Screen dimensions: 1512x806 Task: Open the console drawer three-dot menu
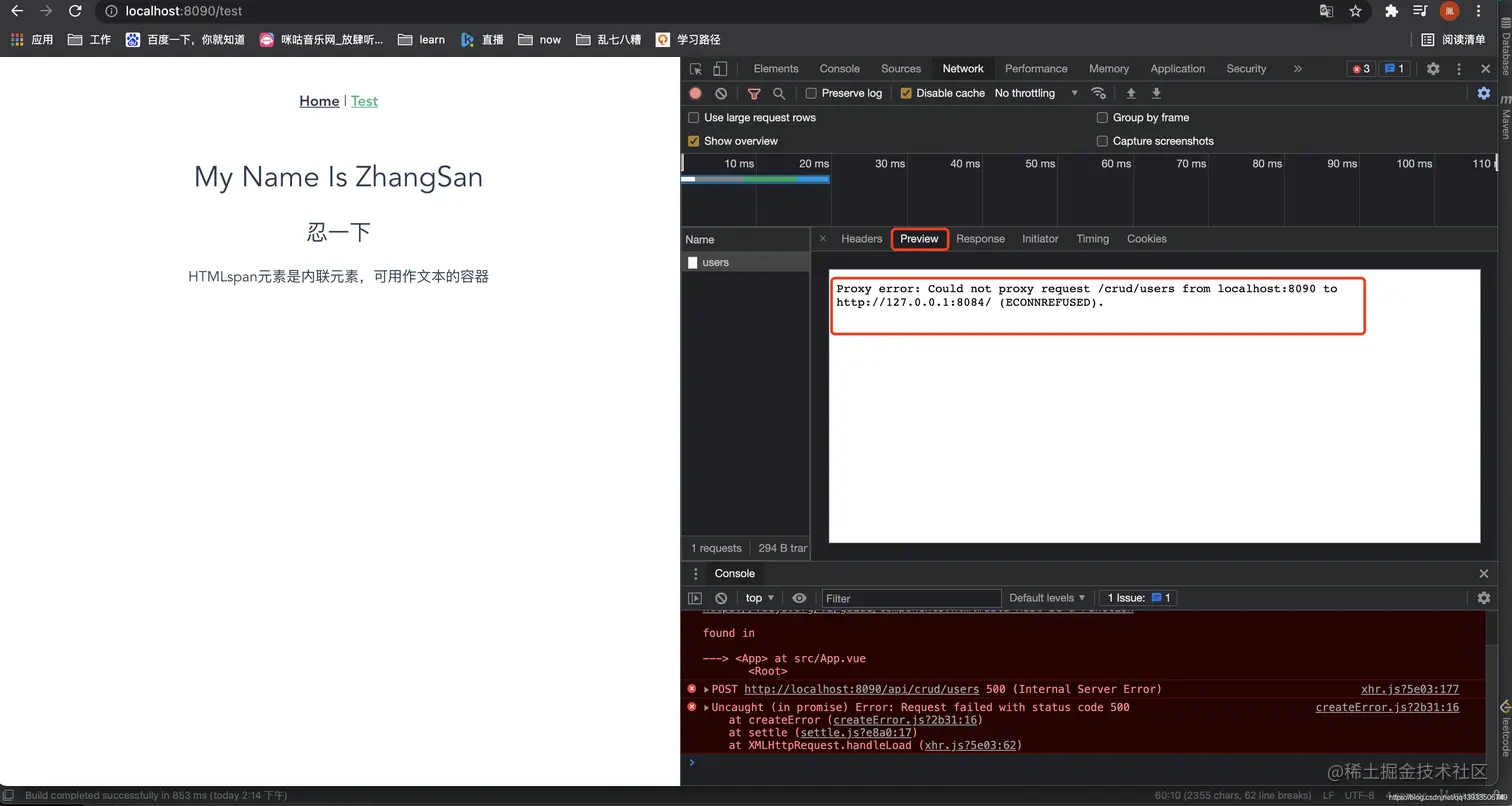point(696,574)
